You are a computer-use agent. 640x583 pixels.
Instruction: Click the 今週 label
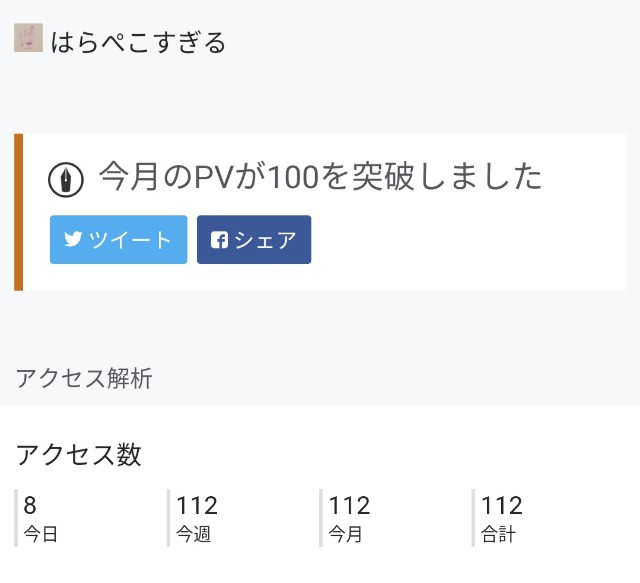click(x=193, y=534)
